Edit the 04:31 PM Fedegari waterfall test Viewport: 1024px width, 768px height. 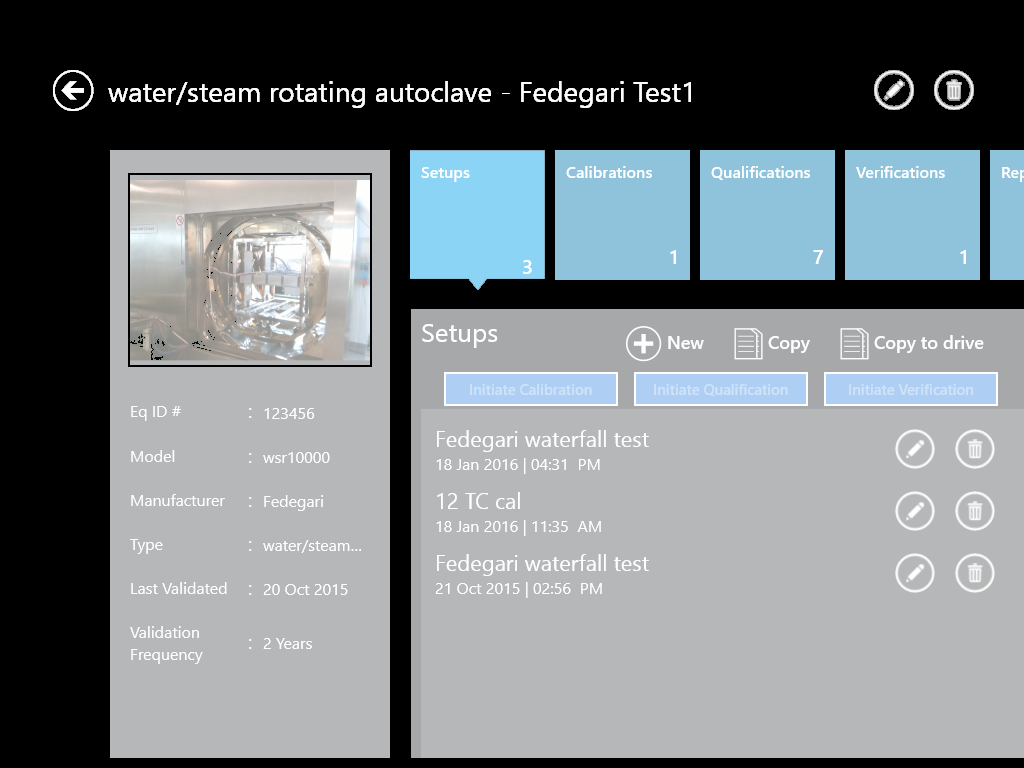click(915, 449)
